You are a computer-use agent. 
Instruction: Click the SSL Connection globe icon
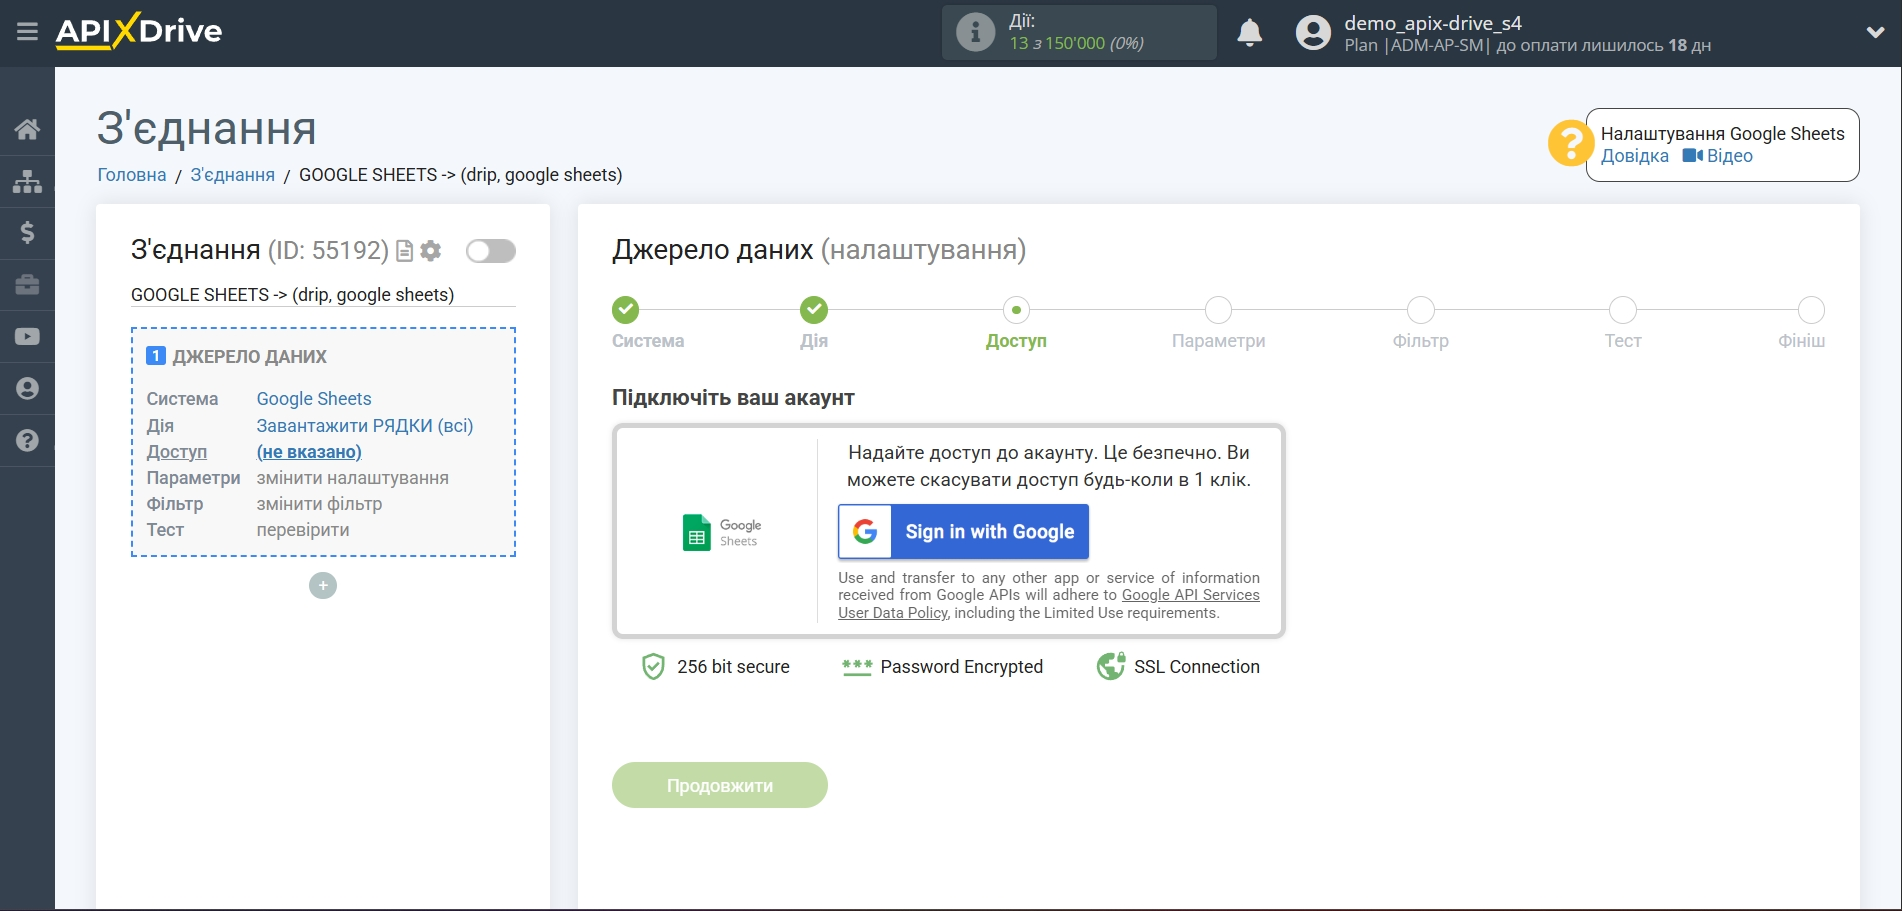pos(1111,667)
